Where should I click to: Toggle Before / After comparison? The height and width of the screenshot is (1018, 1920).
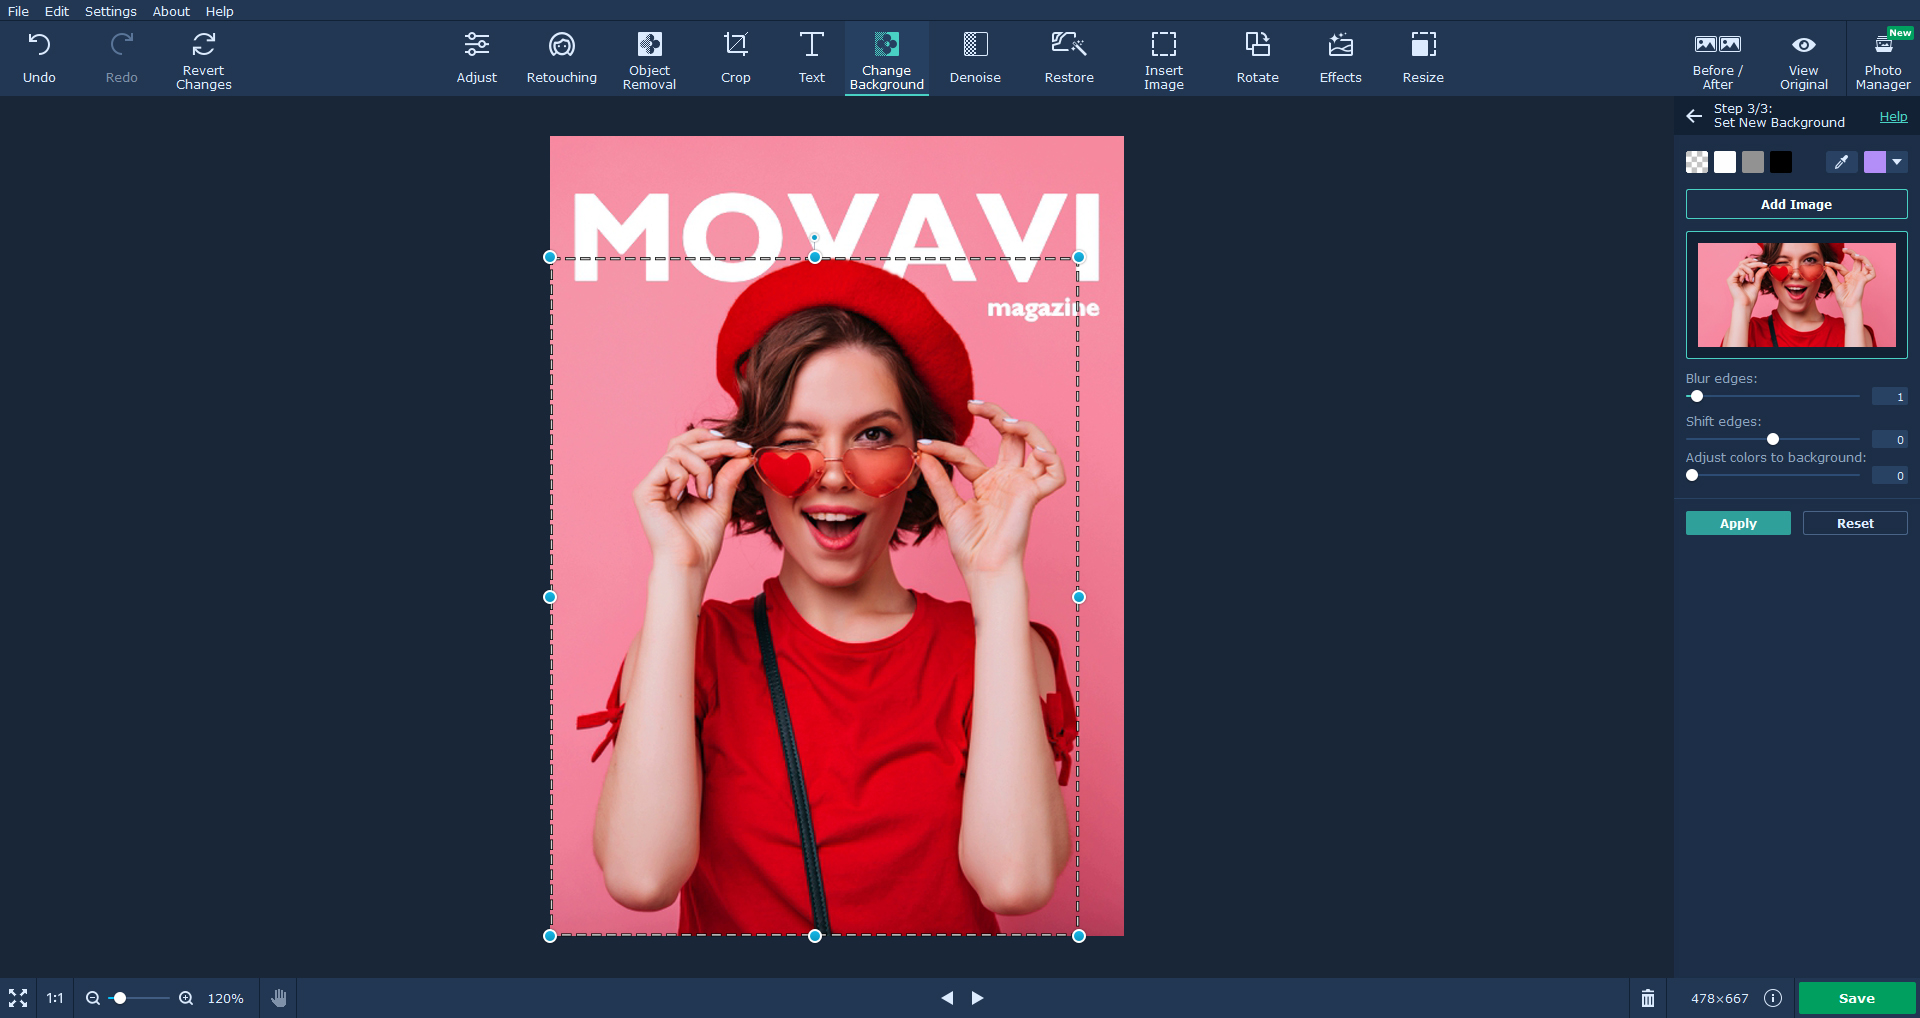(x=1717, y=59)
